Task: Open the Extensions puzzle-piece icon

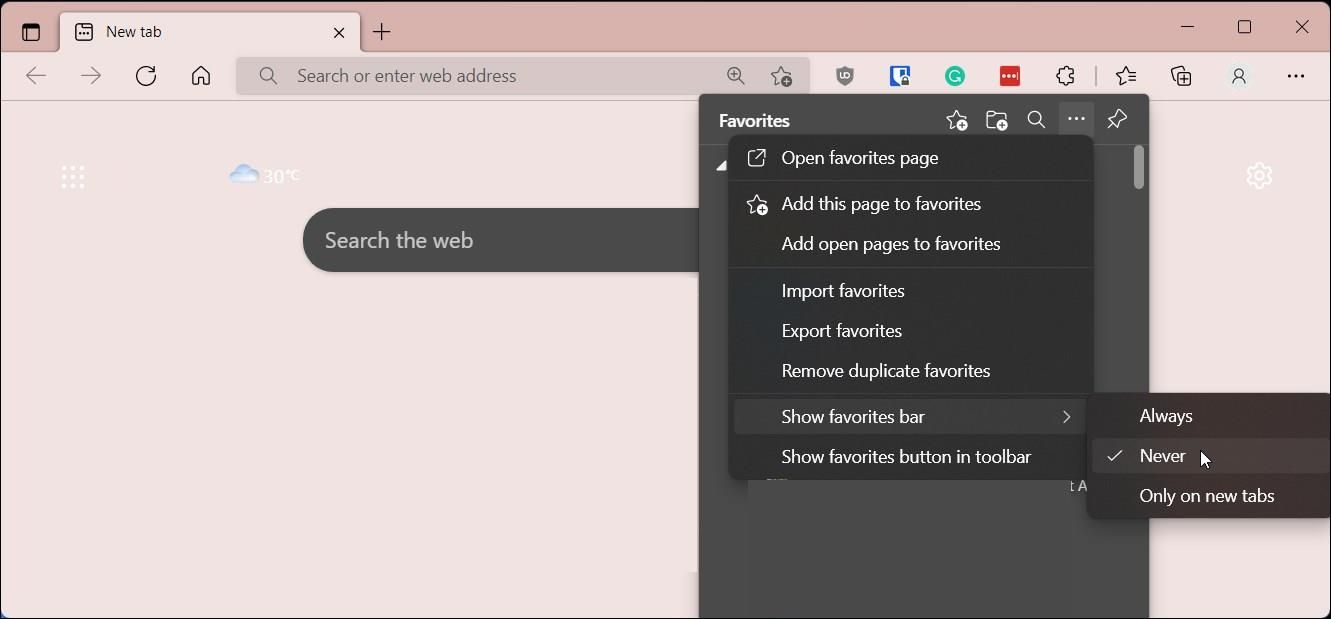Action: [x=1065, y=76]
